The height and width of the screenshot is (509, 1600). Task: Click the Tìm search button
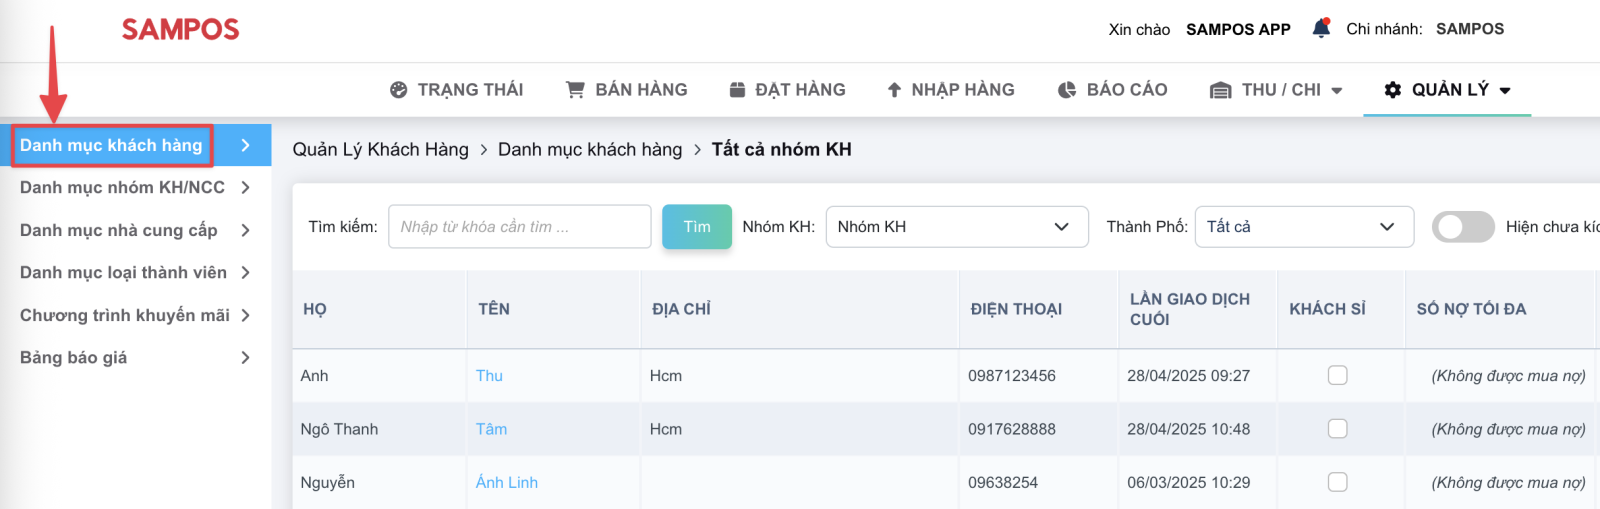click(697, 227)
